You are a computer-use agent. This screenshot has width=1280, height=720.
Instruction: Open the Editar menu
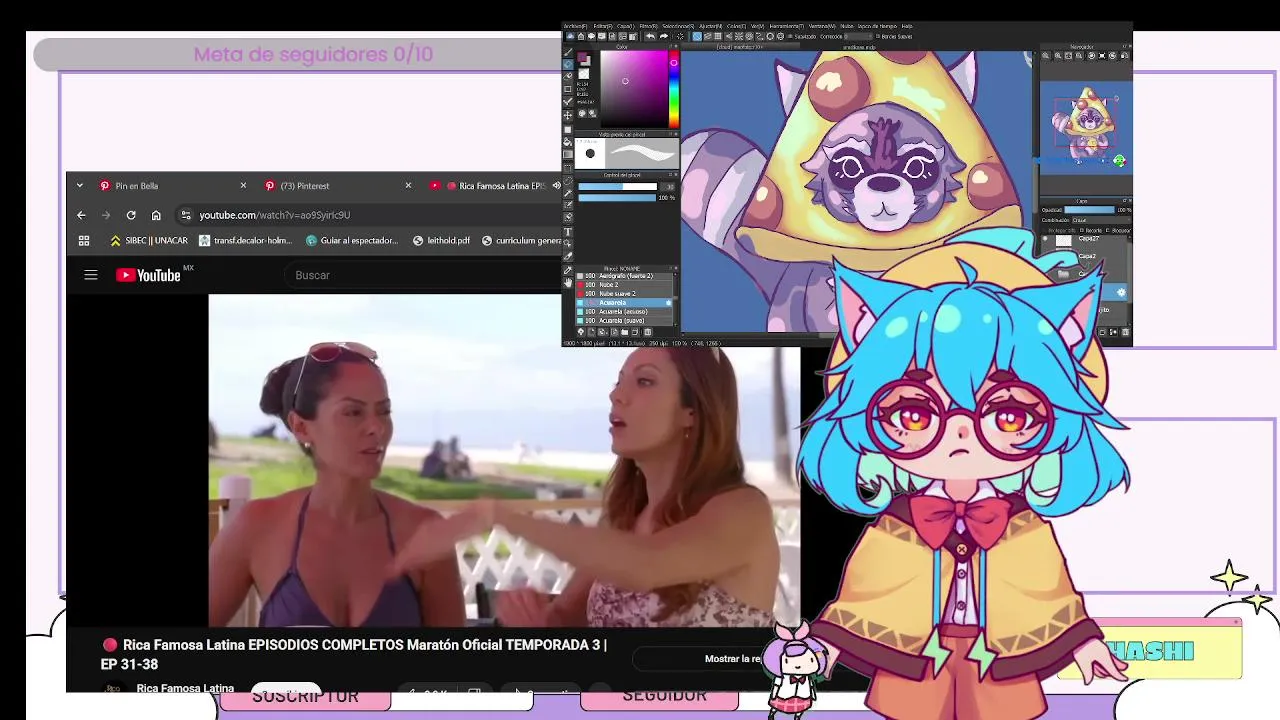[x=603, y=26]
